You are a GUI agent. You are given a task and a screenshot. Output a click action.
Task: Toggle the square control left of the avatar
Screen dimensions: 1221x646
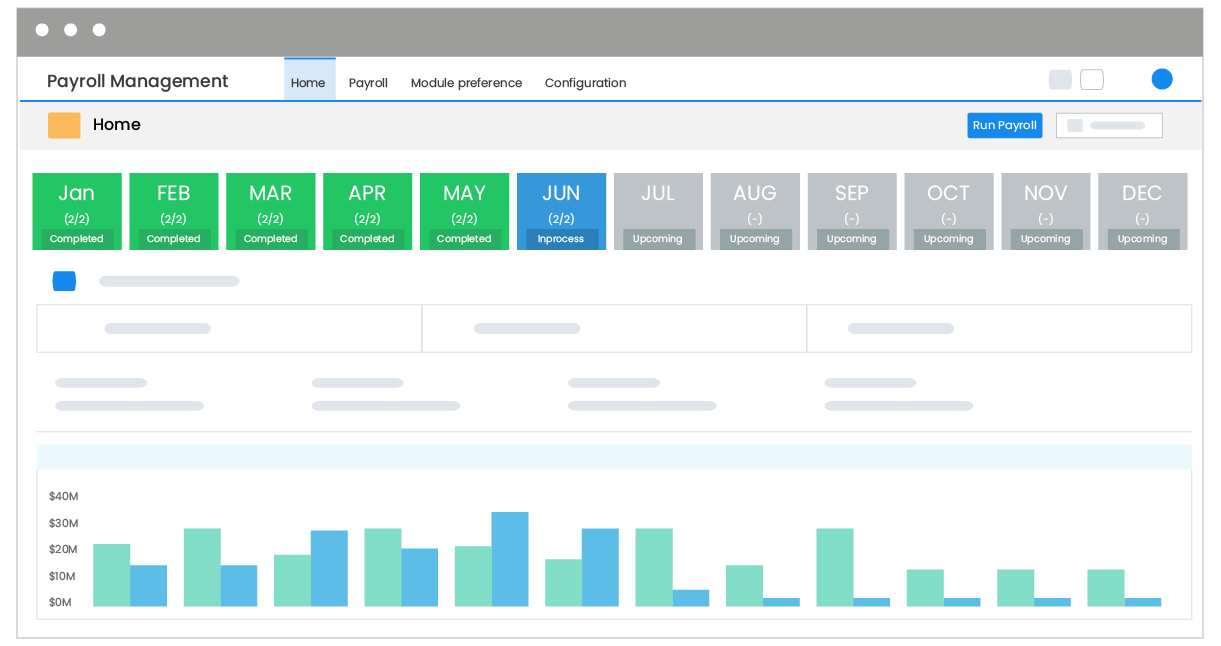click(x=1091, y=79)
